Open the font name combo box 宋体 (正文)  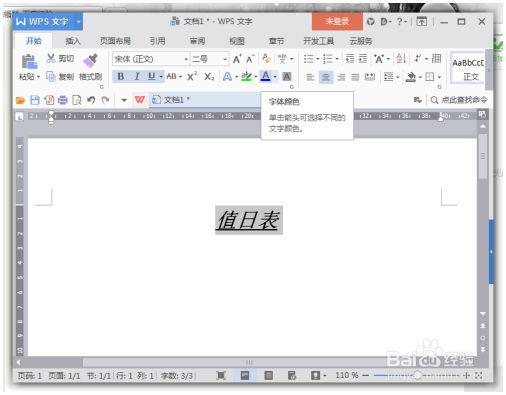tap(151, 59)
